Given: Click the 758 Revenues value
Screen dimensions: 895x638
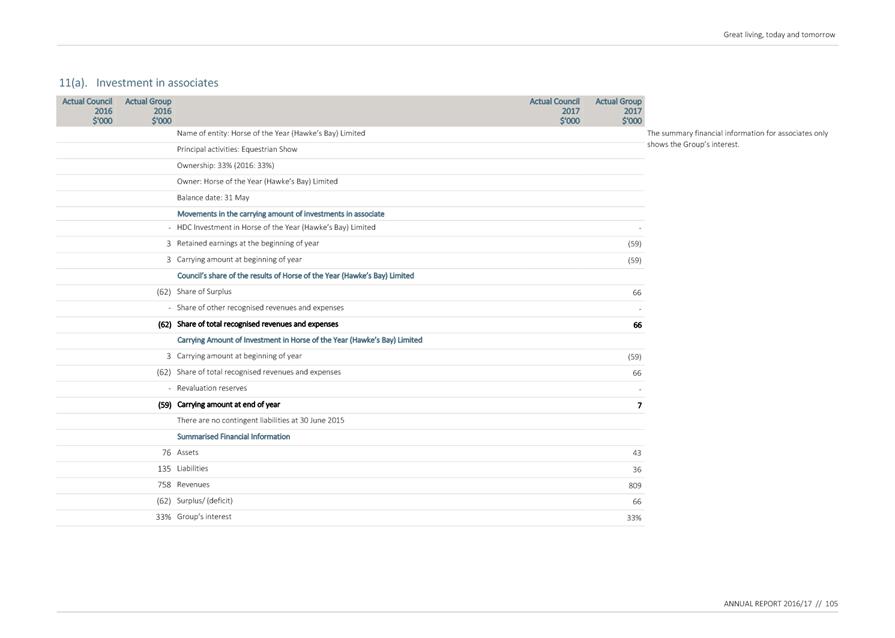Looking at the screenshot, I should point(164,484).
